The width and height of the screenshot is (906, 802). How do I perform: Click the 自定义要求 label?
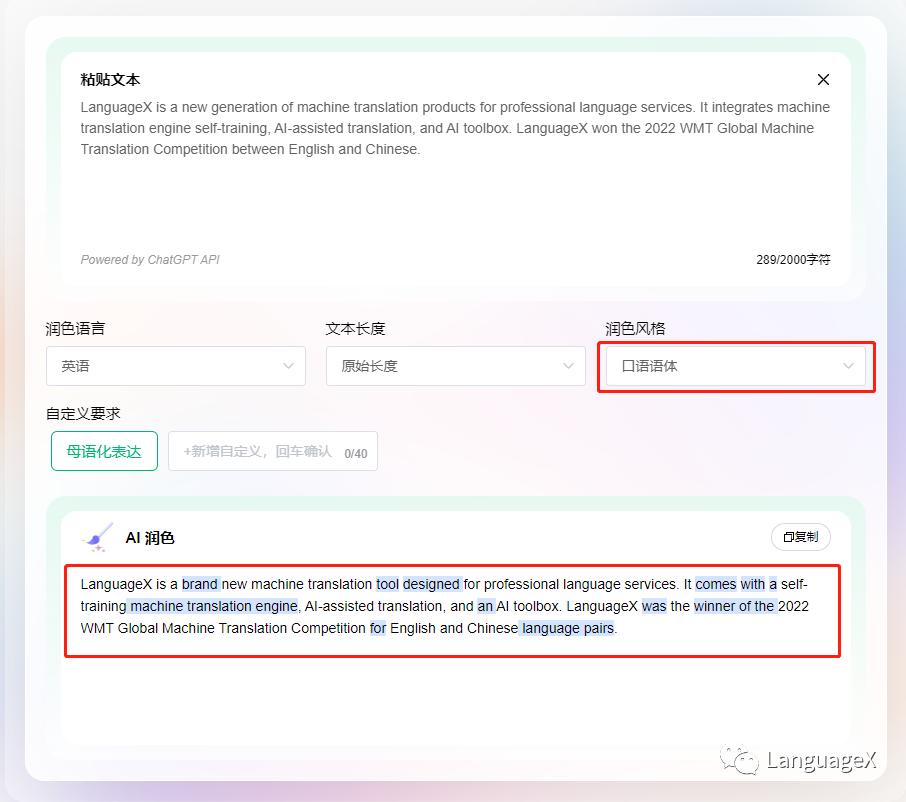point(83,414)
